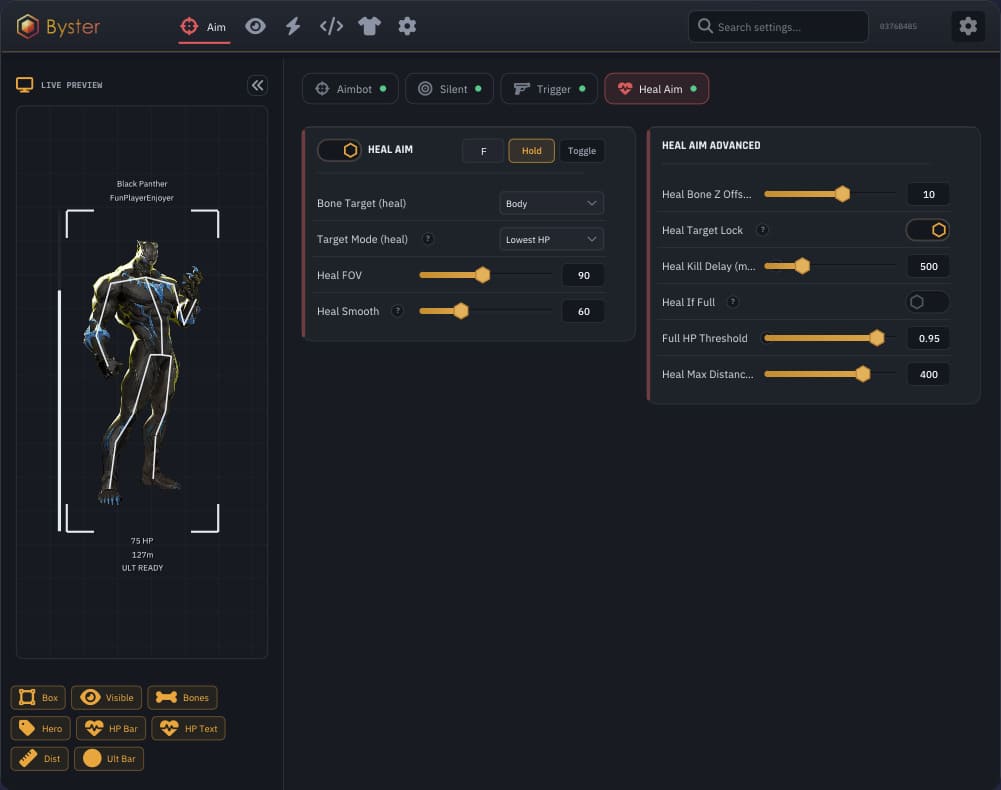Click the Heal Smooth slider handle

(x=461, y=311)
